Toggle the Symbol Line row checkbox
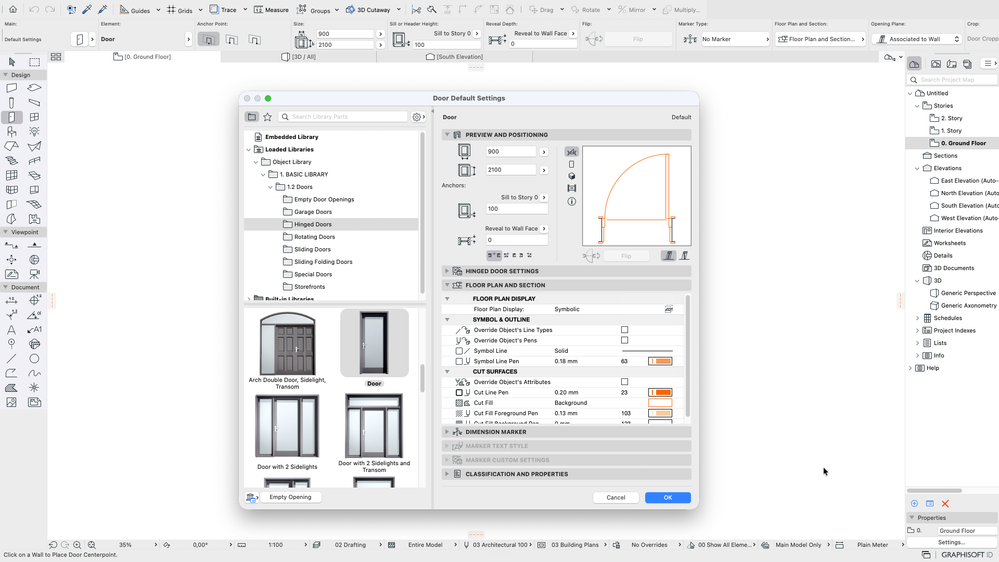 click(x=459, y=351)
